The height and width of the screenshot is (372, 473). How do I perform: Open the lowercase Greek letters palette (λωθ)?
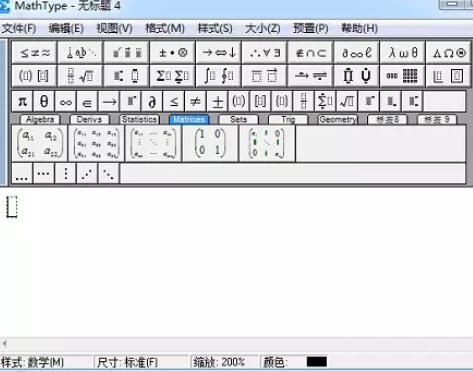coord(402,52)
